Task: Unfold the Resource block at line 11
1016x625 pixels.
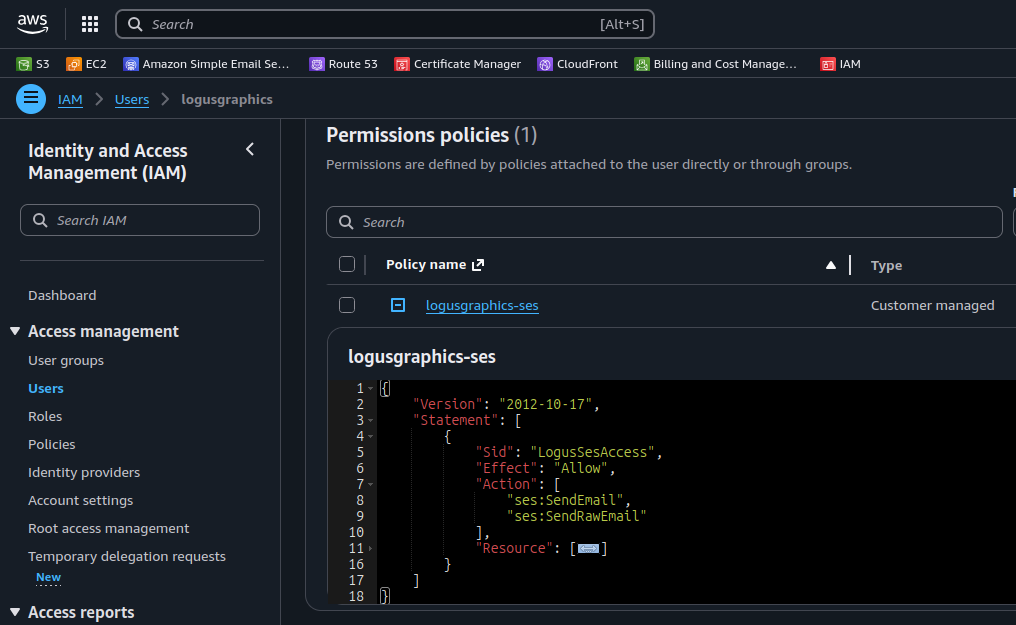Action: pyautogui.click(x=371, y=549)
